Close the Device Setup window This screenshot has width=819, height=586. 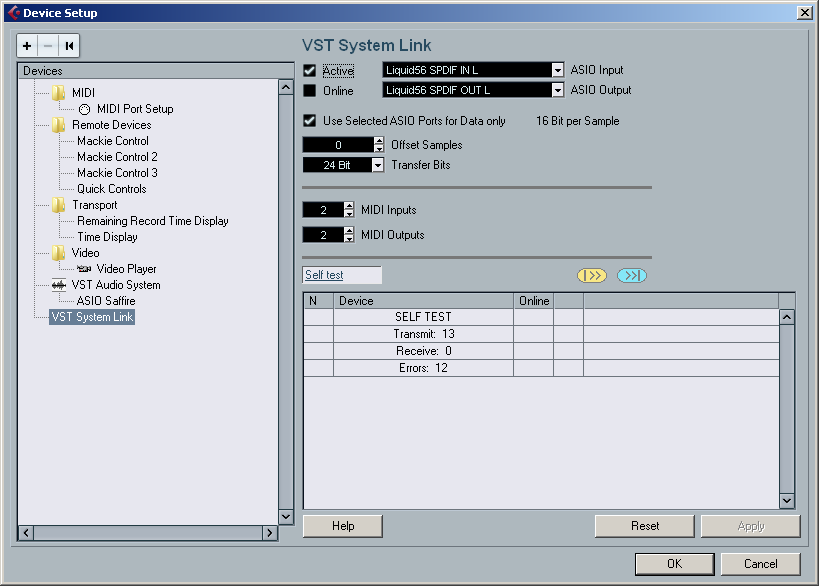pos(805,13)
